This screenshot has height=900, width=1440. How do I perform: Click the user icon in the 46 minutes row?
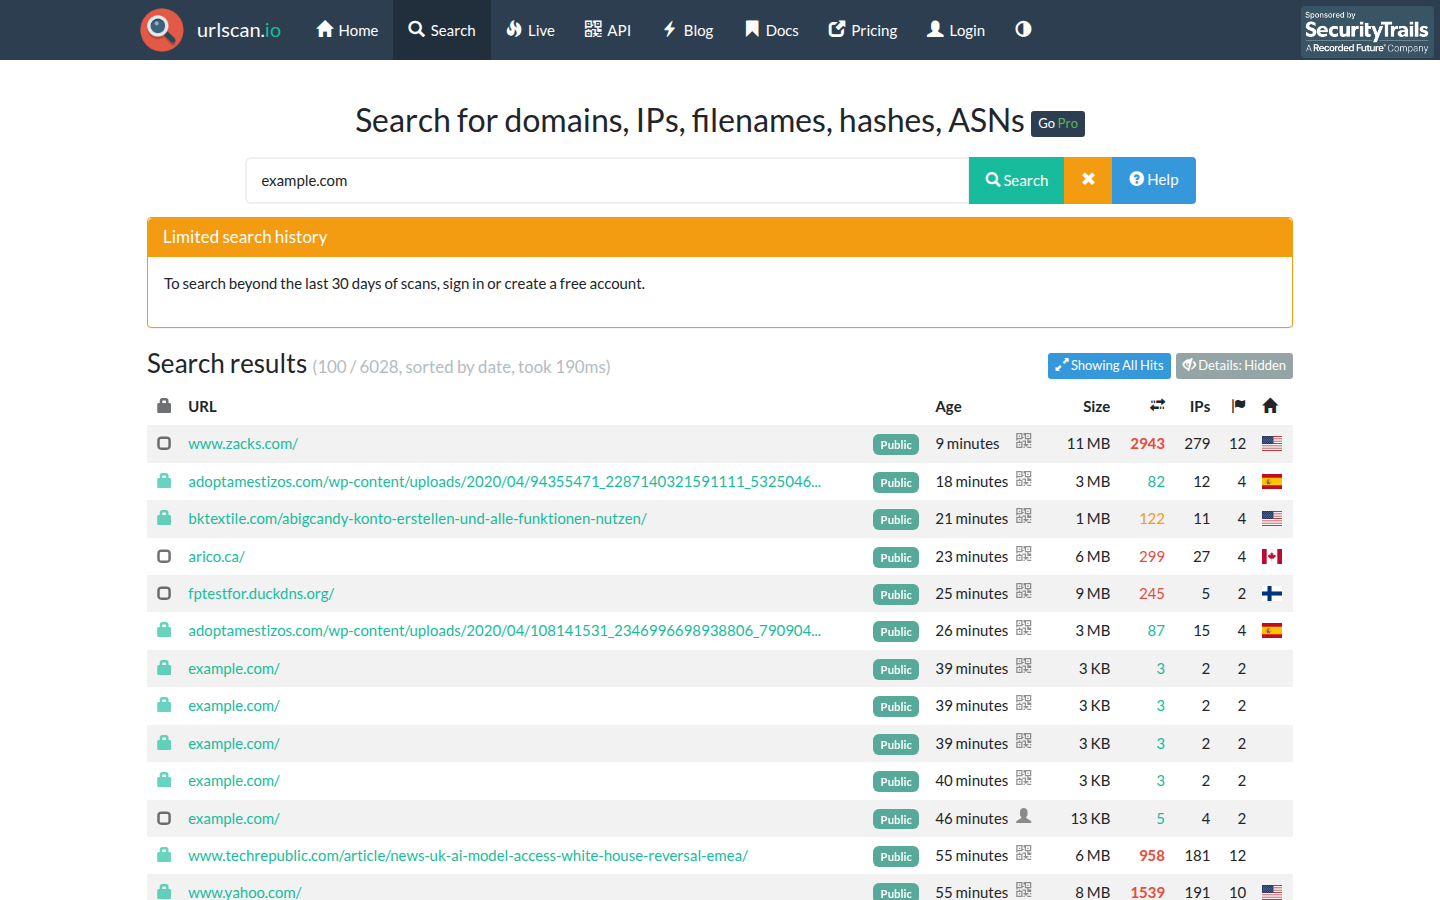[x=1024, y=816]
